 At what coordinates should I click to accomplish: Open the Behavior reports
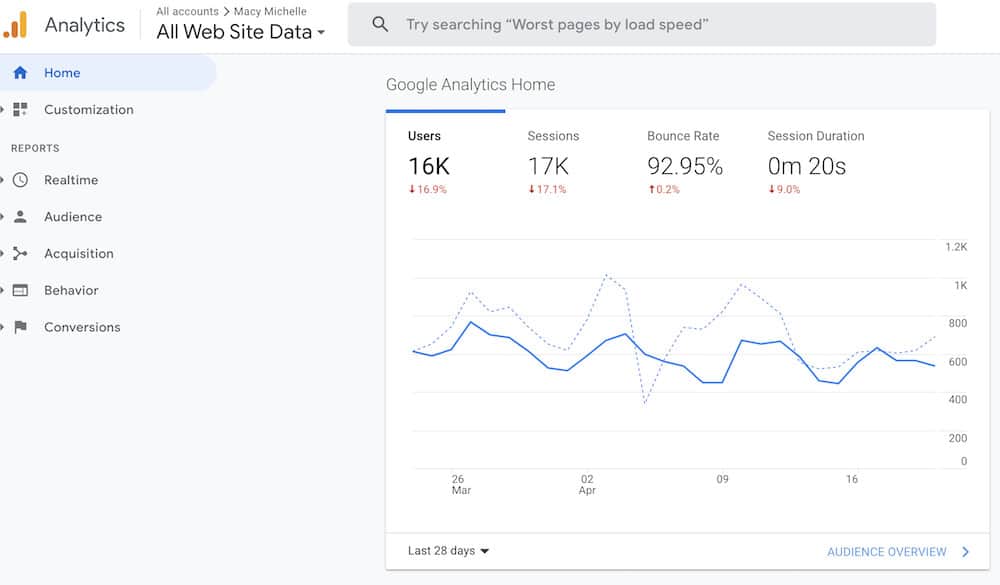click(x=71, y=290)
